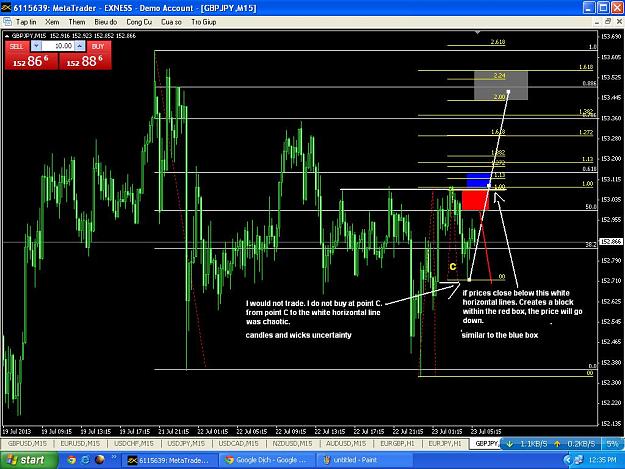Select the active GBPJPY chart tab
This screenshot has width=625, height=469.
(486, 443)
